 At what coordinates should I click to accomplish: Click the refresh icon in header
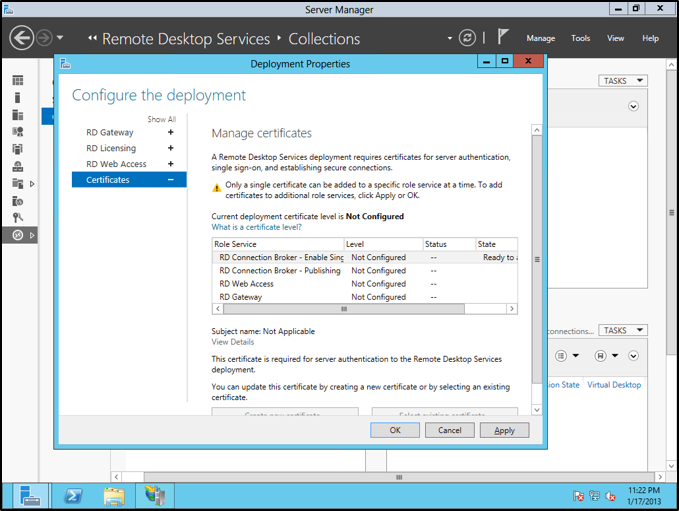click(x=467, y=38)
